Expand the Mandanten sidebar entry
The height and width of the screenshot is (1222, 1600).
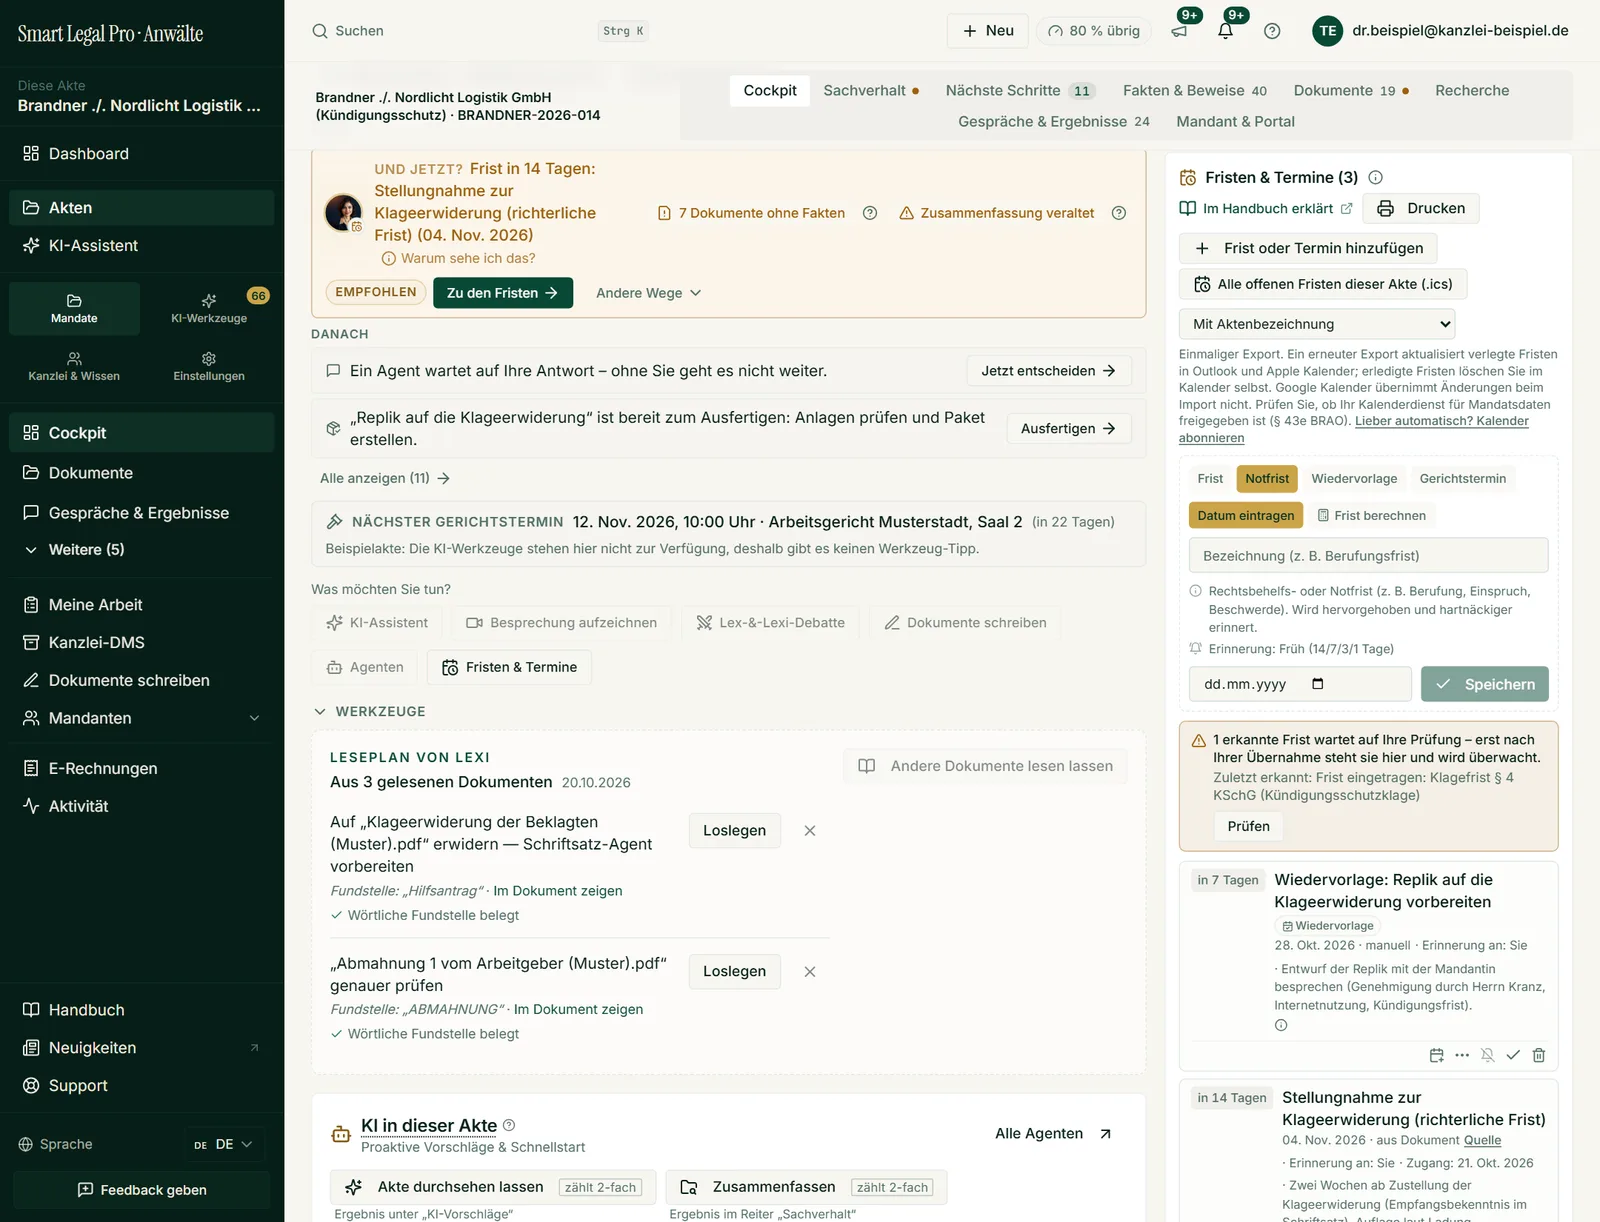tap(142, 718)
